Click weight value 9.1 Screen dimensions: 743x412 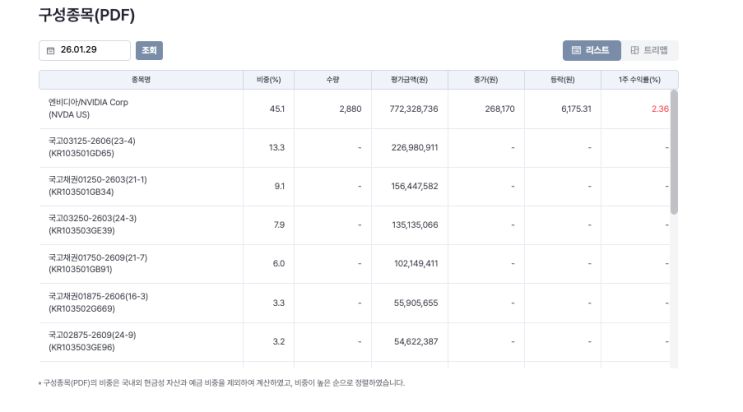[280, 186]
